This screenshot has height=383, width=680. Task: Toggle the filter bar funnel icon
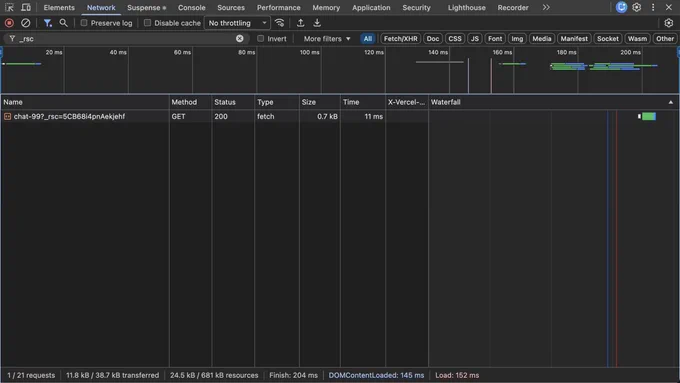point(48,23)
